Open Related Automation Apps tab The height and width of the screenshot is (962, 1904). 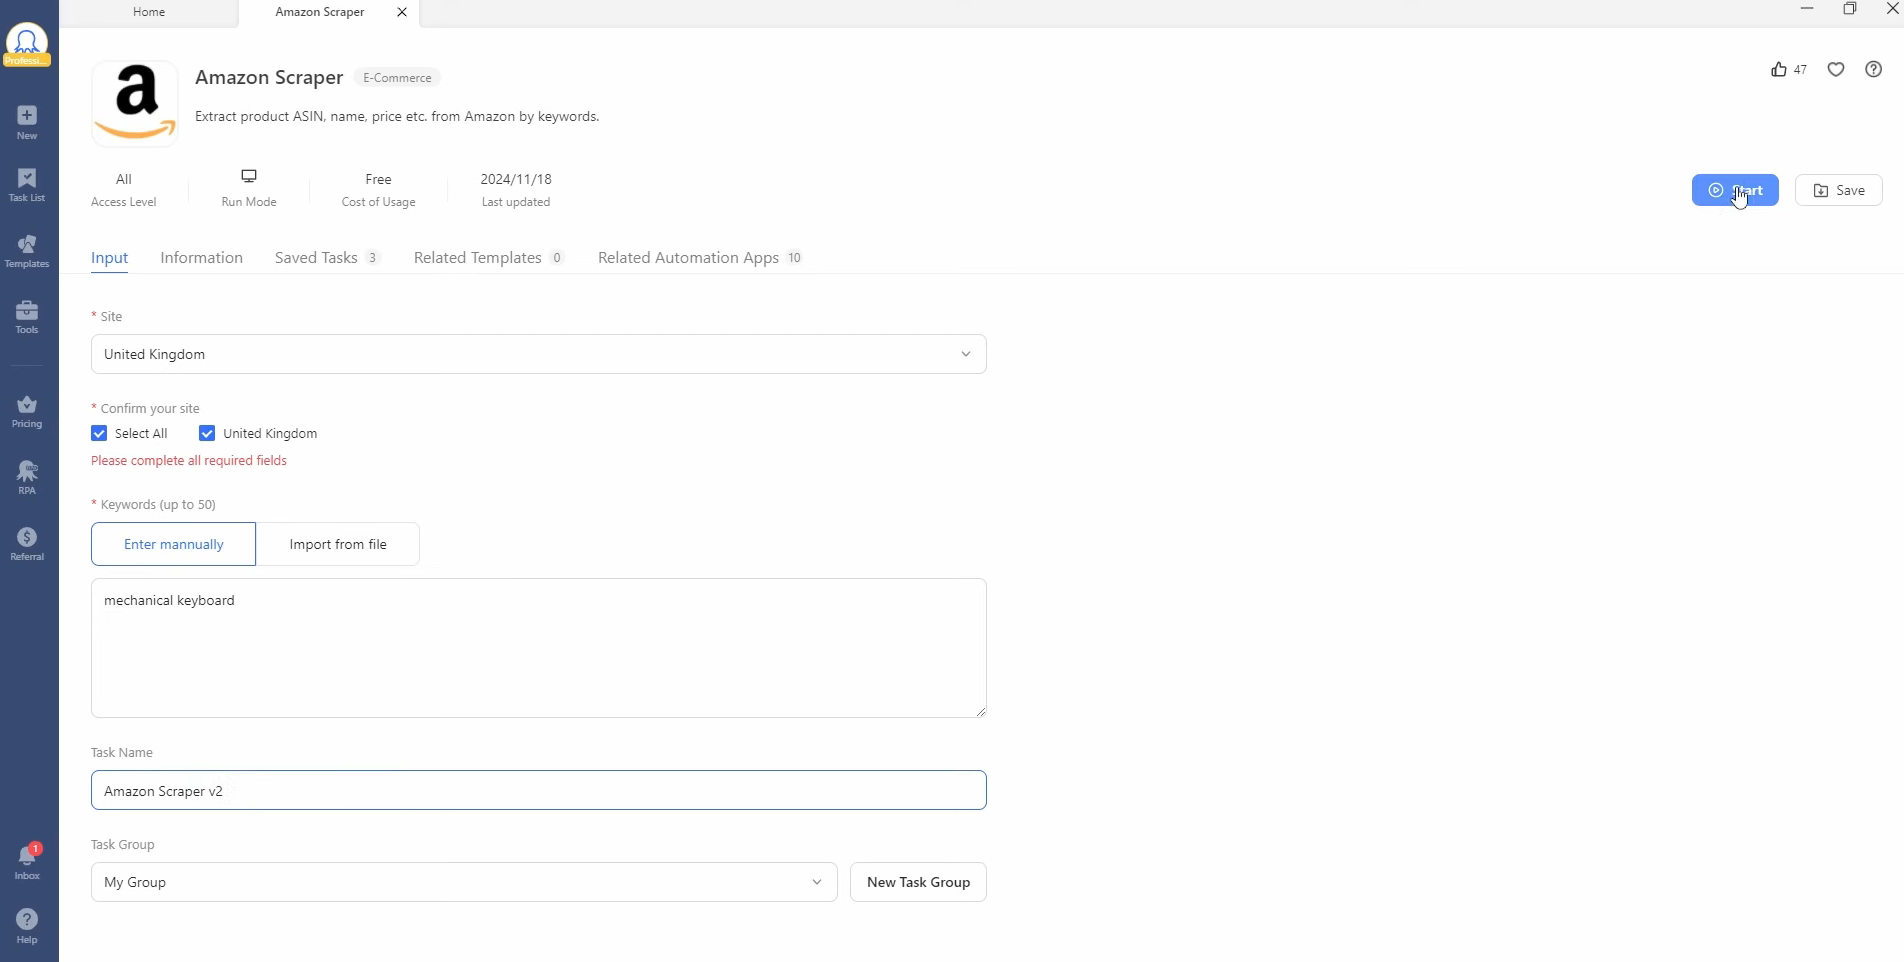click(700, 257)
